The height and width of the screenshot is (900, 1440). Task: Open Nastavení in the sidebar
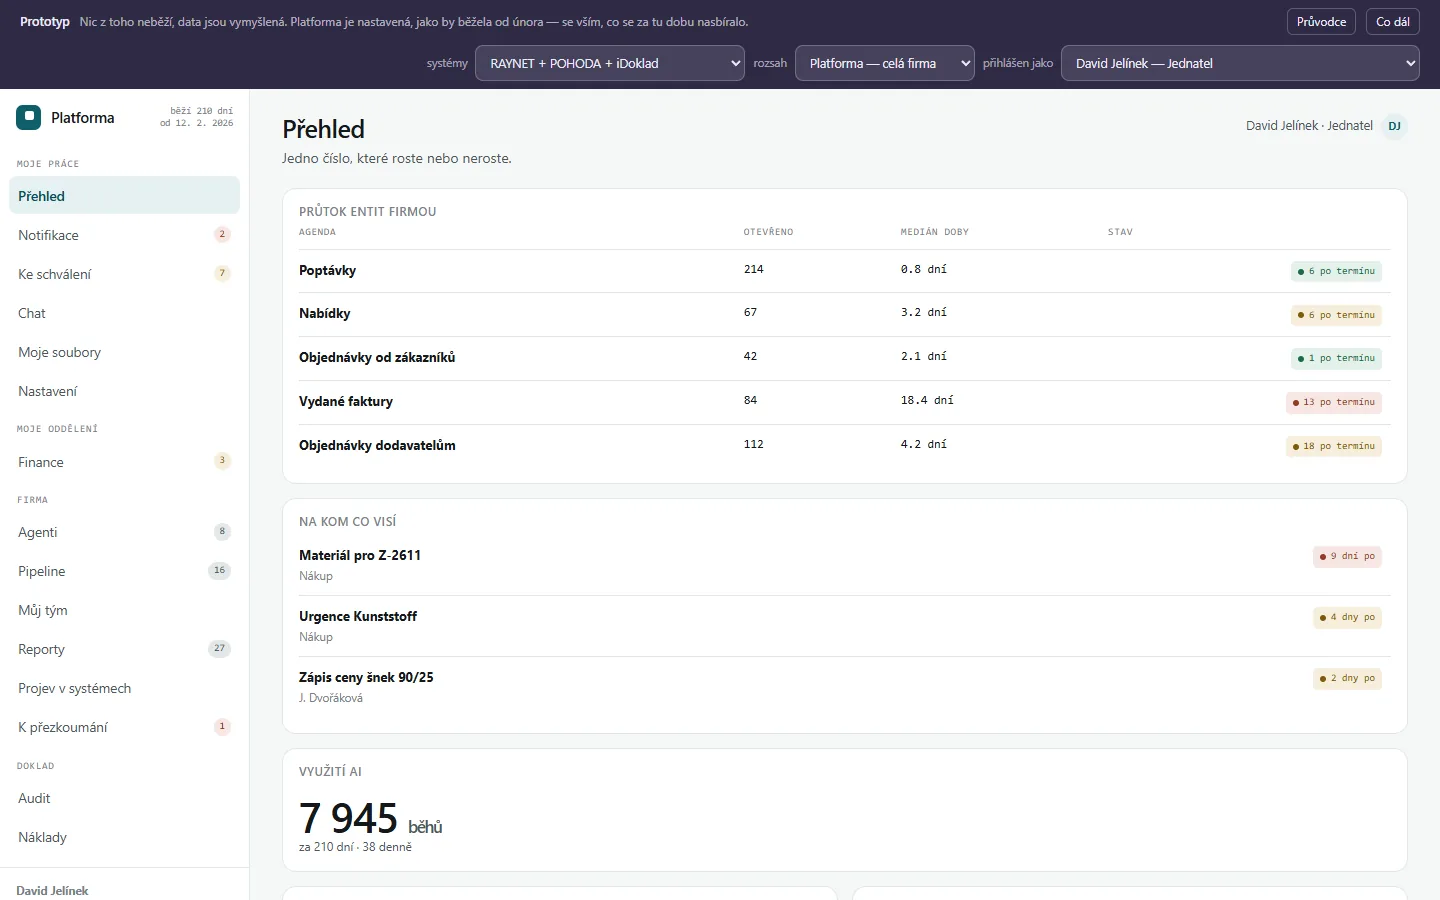click(124, 391)
